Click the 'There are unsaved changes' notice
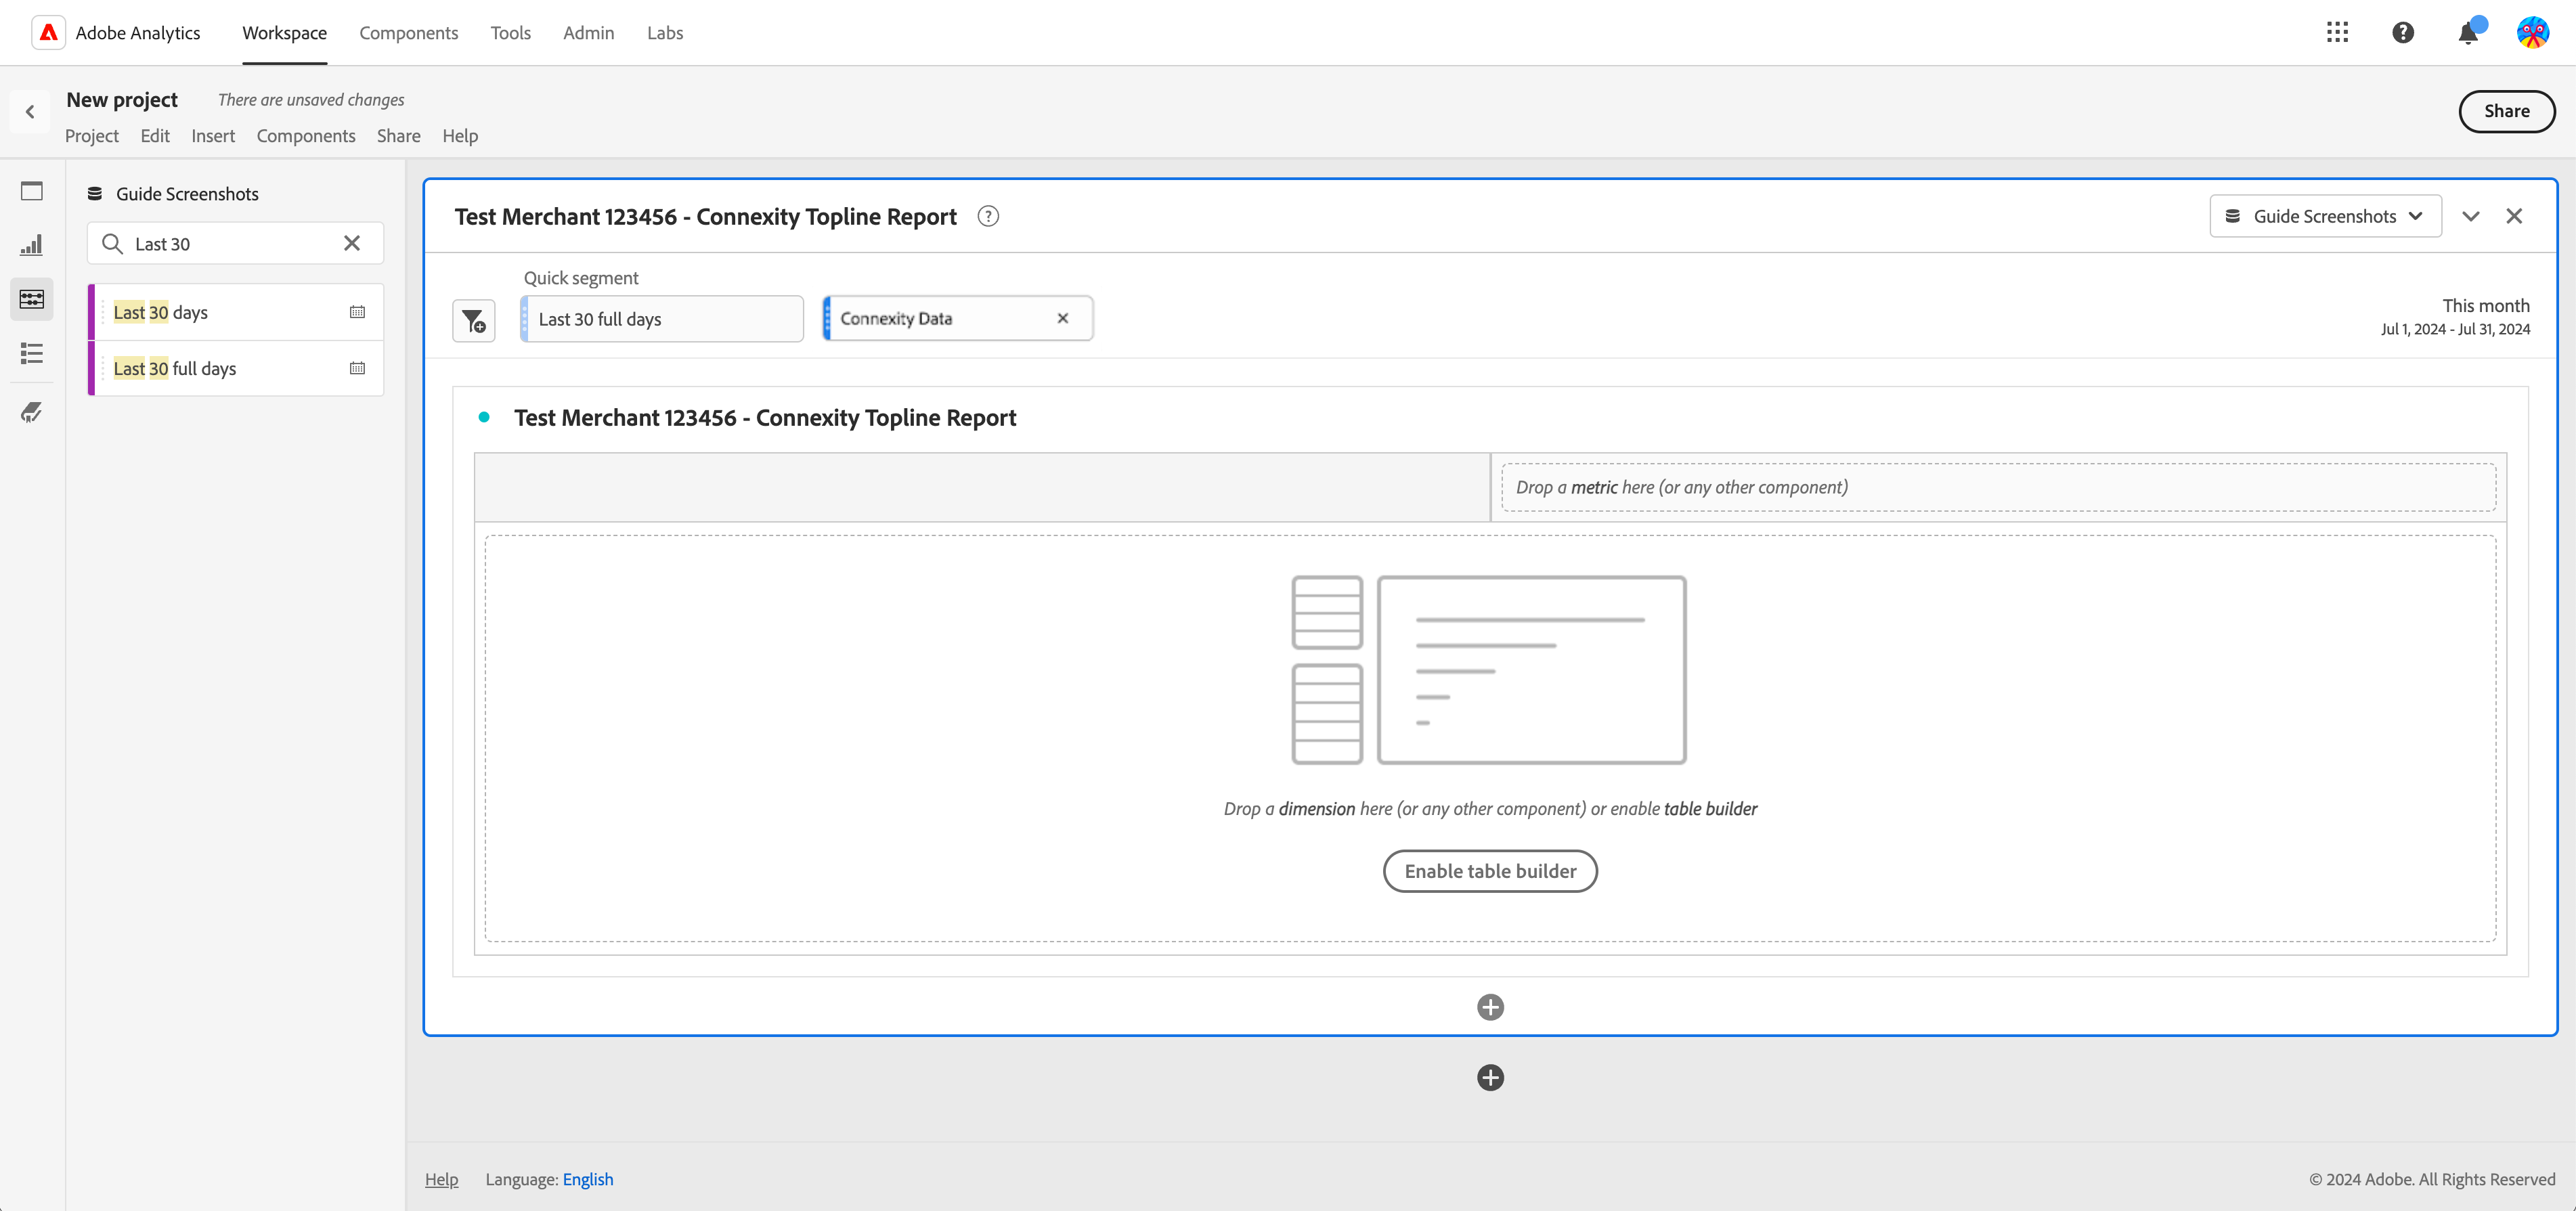Viewport: 2576px width, 1211px height. (x=311, y=100)
